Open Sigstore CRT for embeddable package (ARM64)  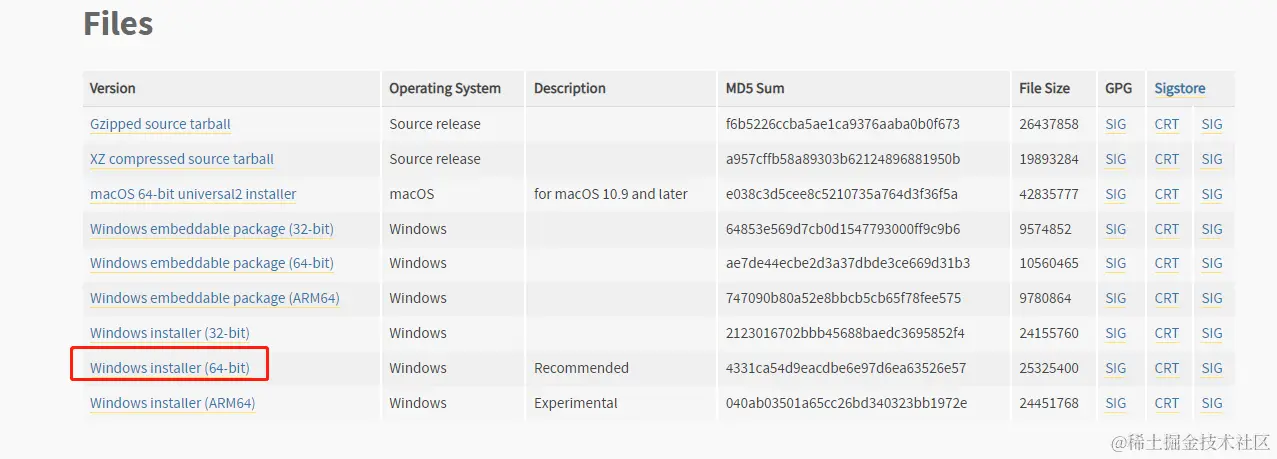click(x=1166, y=298)
